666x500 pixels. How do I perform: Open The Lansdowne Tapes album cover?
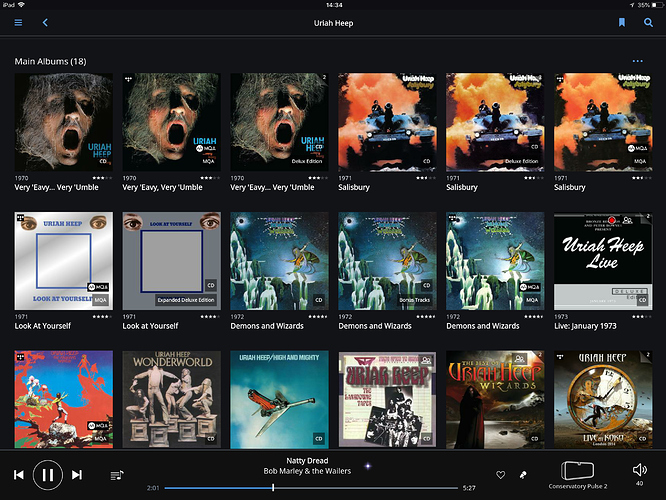click(x=387, y=399)
